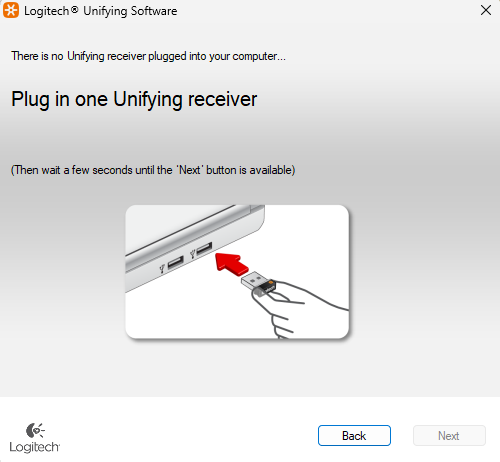Click the 'Logitech' wordmark under the logo

[x=35, y=447]
